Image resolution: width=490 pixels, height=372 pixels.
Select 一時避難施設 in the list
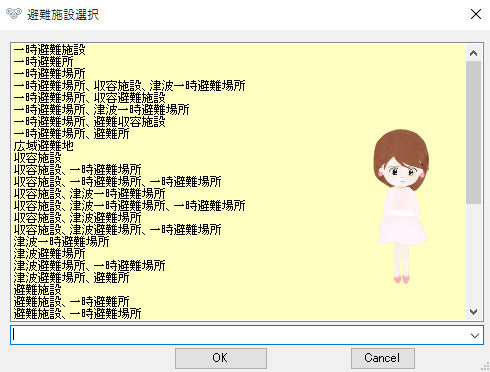[x=50, y=50]
